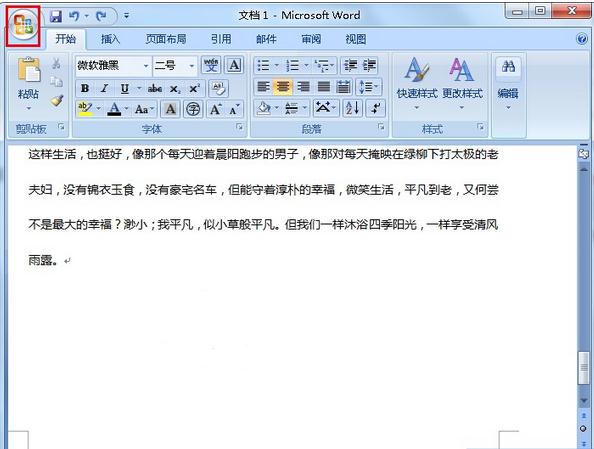Open the font dialog launcher in 字体 group
Image resolution: width=594 pixels, height=449 pixels.
click(x=239, y=127)
